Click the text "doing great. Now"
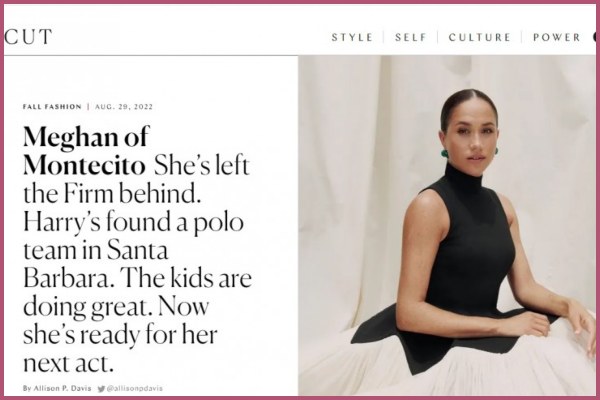The image size is (600, 400). click(x=116, y=307)
